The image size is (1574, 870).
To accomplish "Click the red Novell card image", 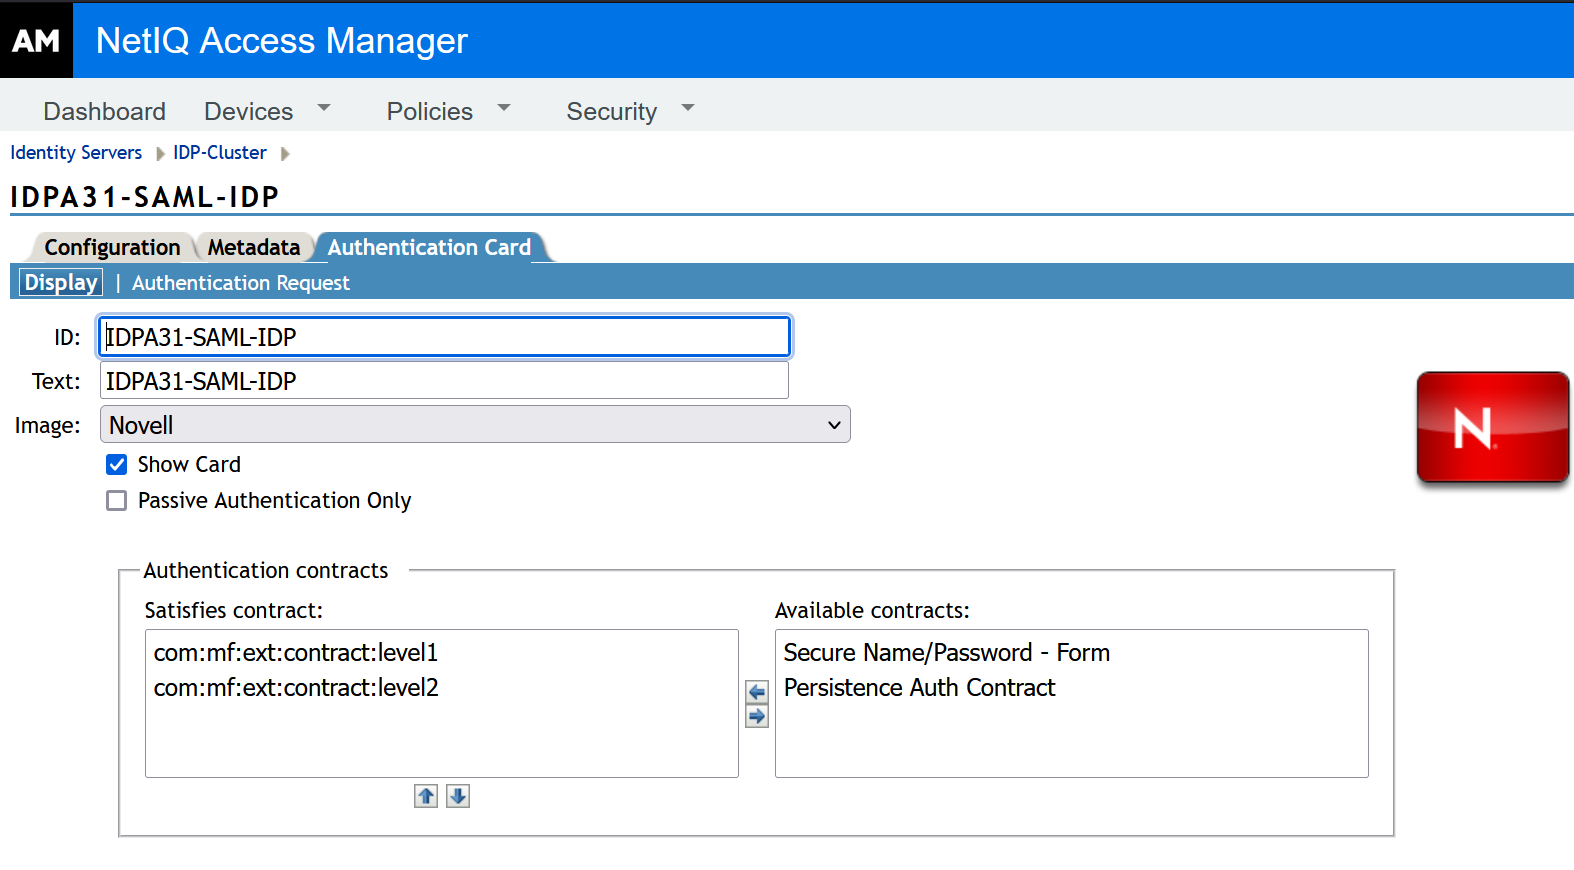I will [x=1492, y=428].
